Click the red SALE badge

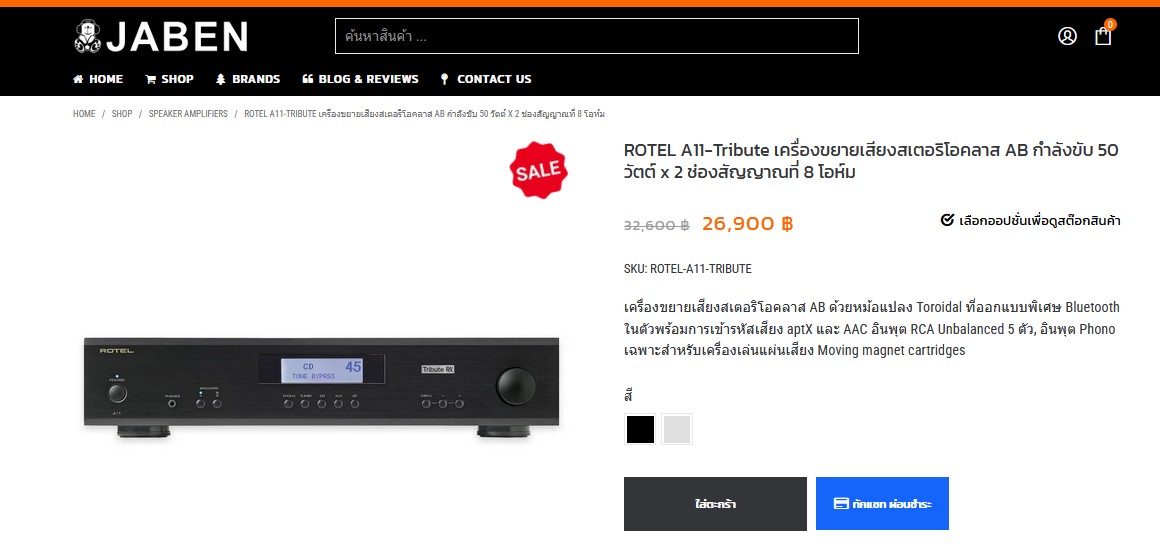[538, 170]
